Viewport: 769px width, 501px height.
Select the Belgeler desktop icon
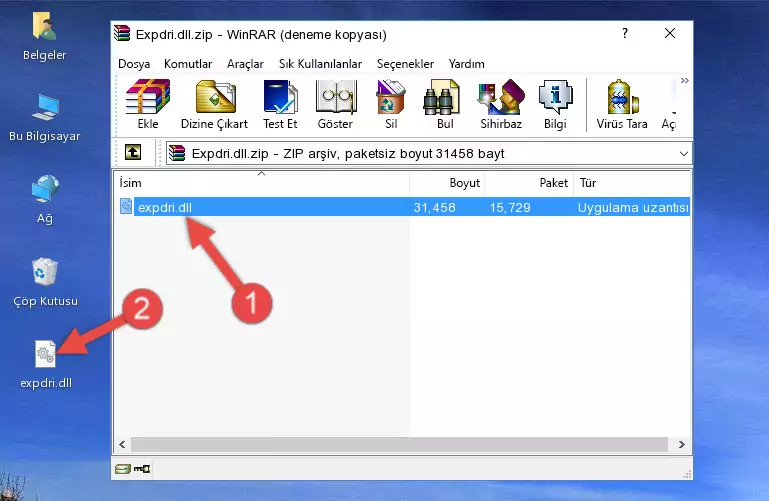click(x=45, y=37)
